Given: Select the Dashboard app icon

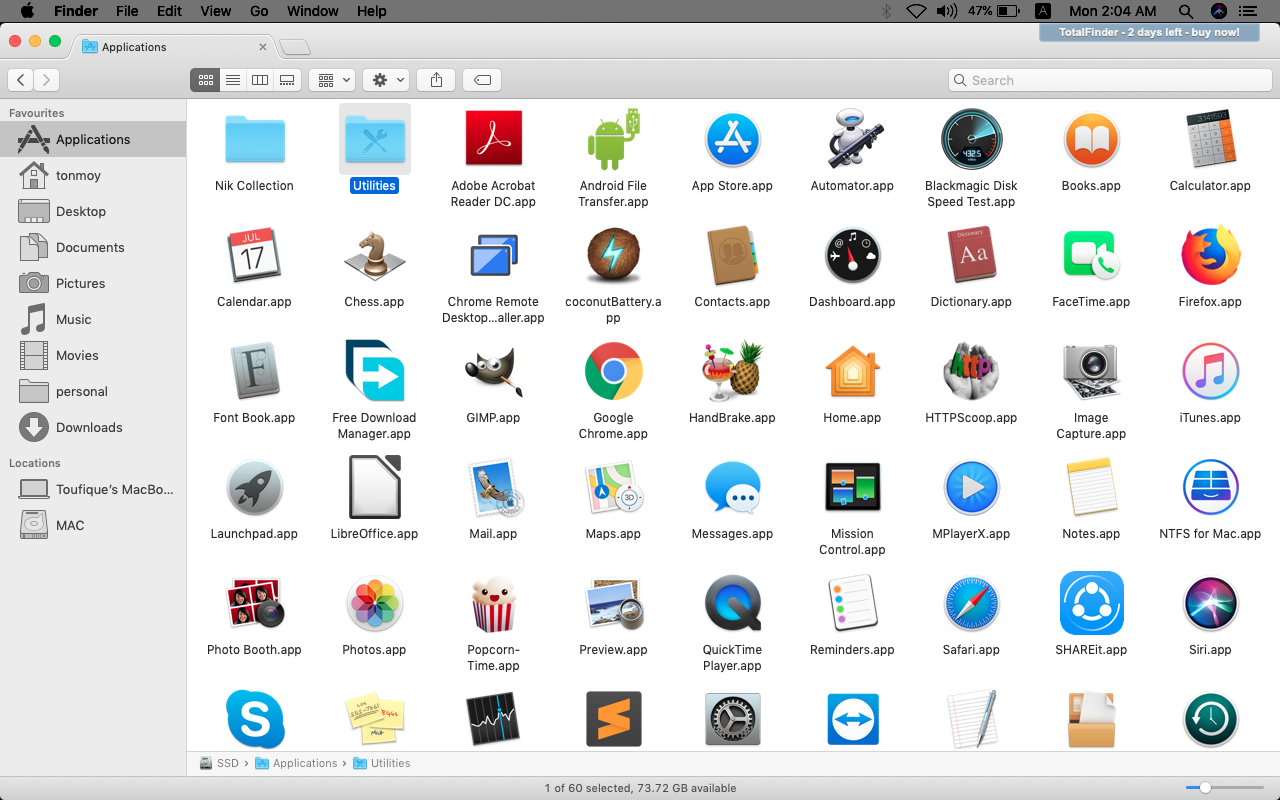Looking at the screenshot, I should (852, 256).
